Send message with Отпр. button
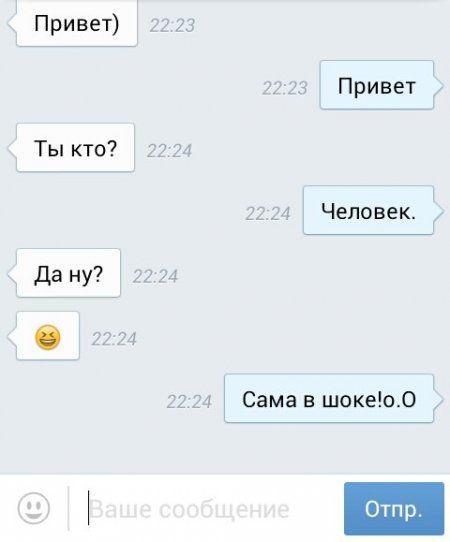The height and width of the screenshot is (542, 450). 394,508
